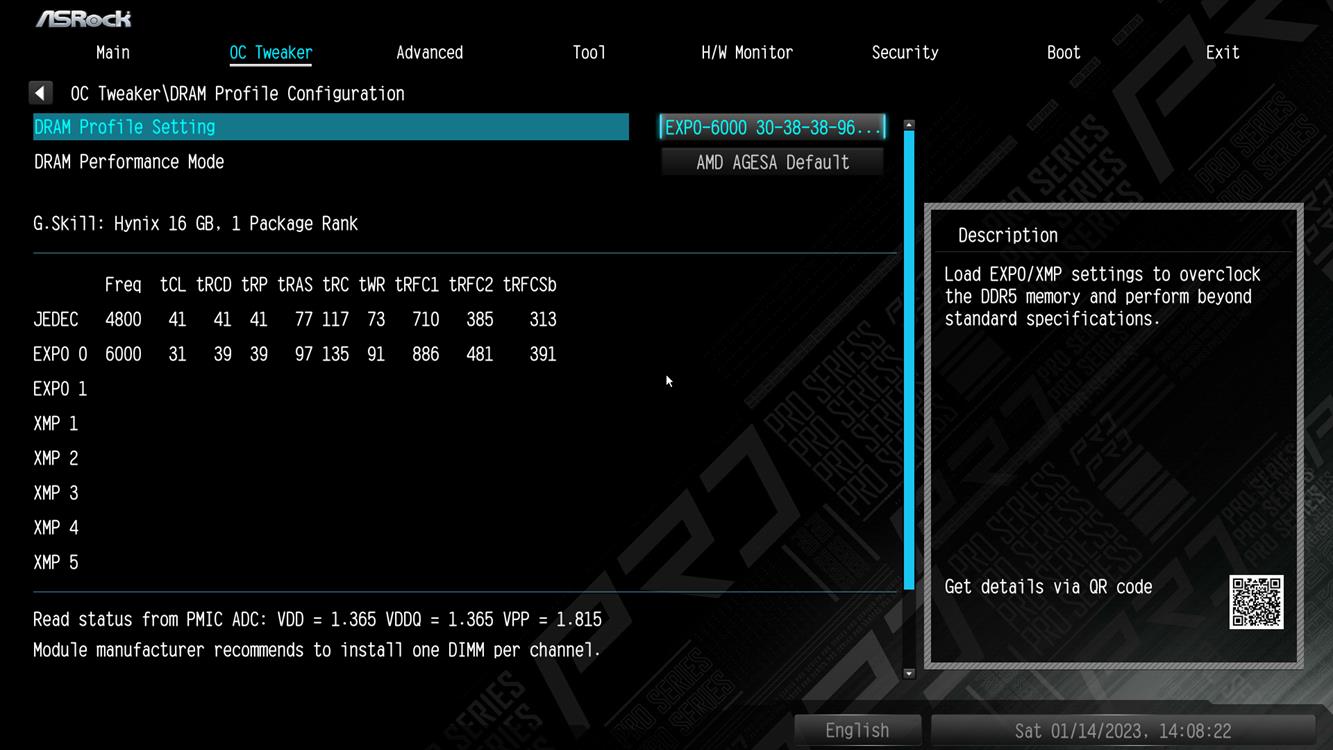Click the scrollbar up arrow
Viewport: 1333px width, 750px height.
909,125
